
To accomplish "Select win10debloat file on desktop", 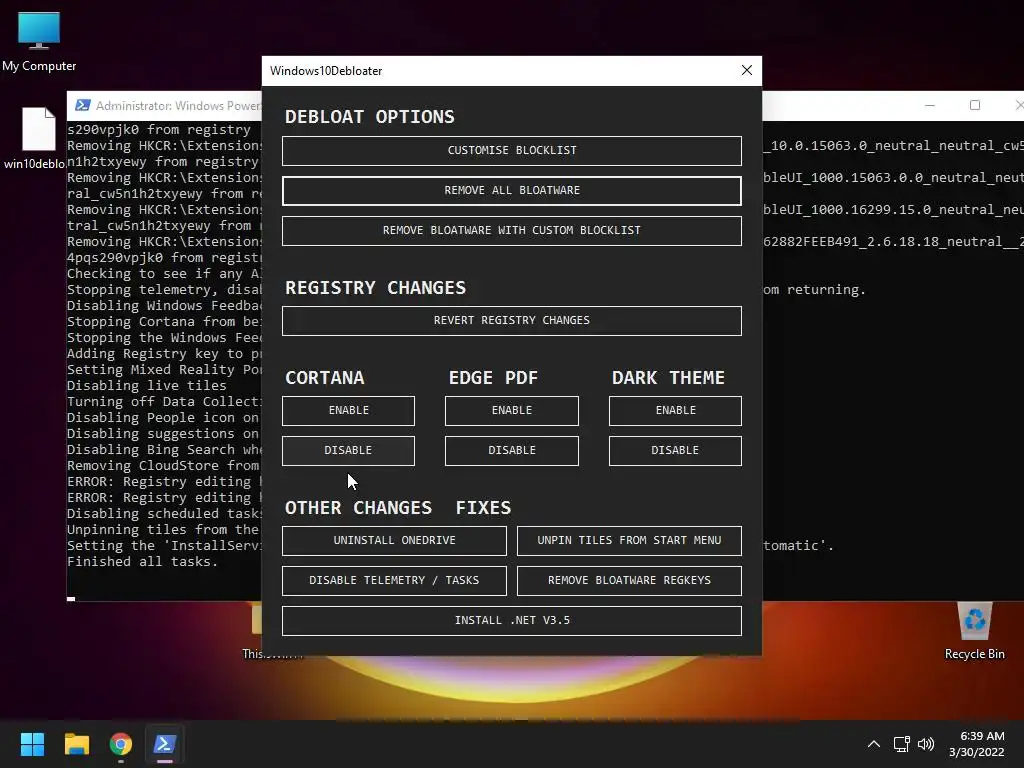I will point(34,138).
